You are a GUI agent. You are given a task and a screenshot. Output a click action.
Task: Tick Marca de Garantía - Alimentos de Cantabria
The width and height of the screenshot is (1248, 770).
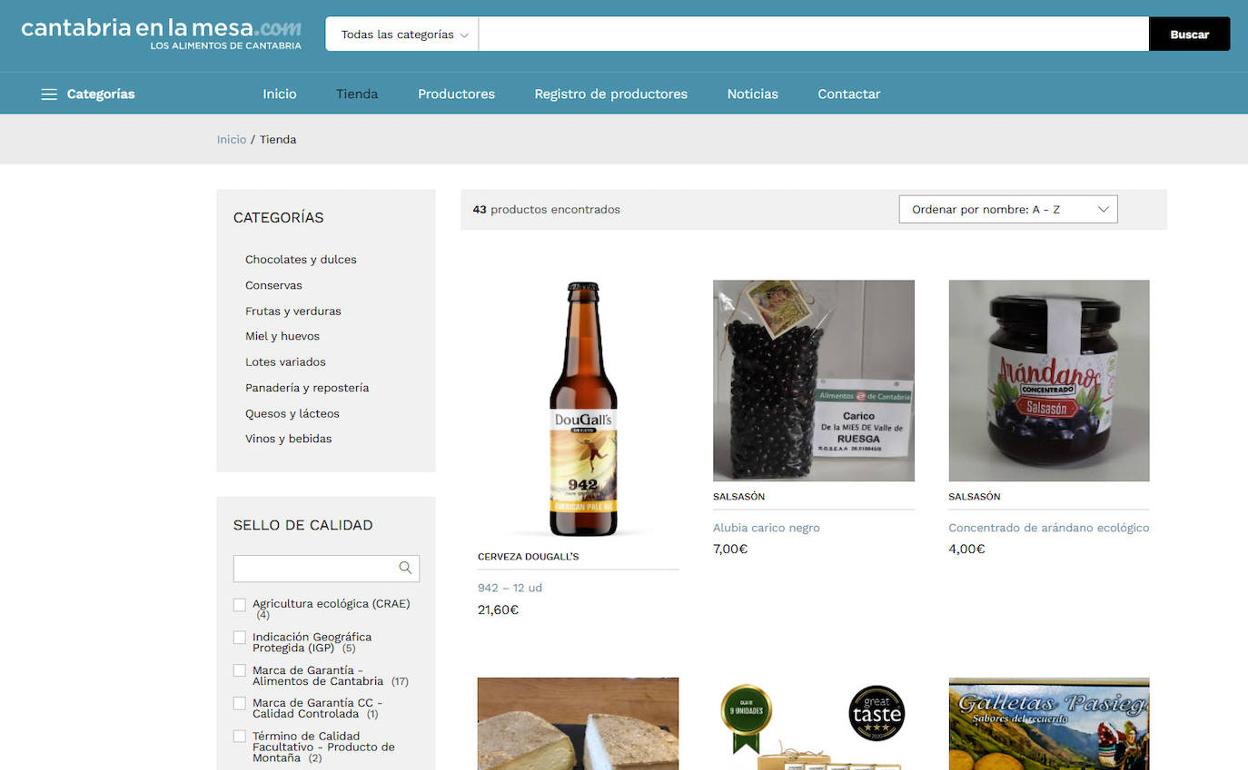[x=240, y=671]
